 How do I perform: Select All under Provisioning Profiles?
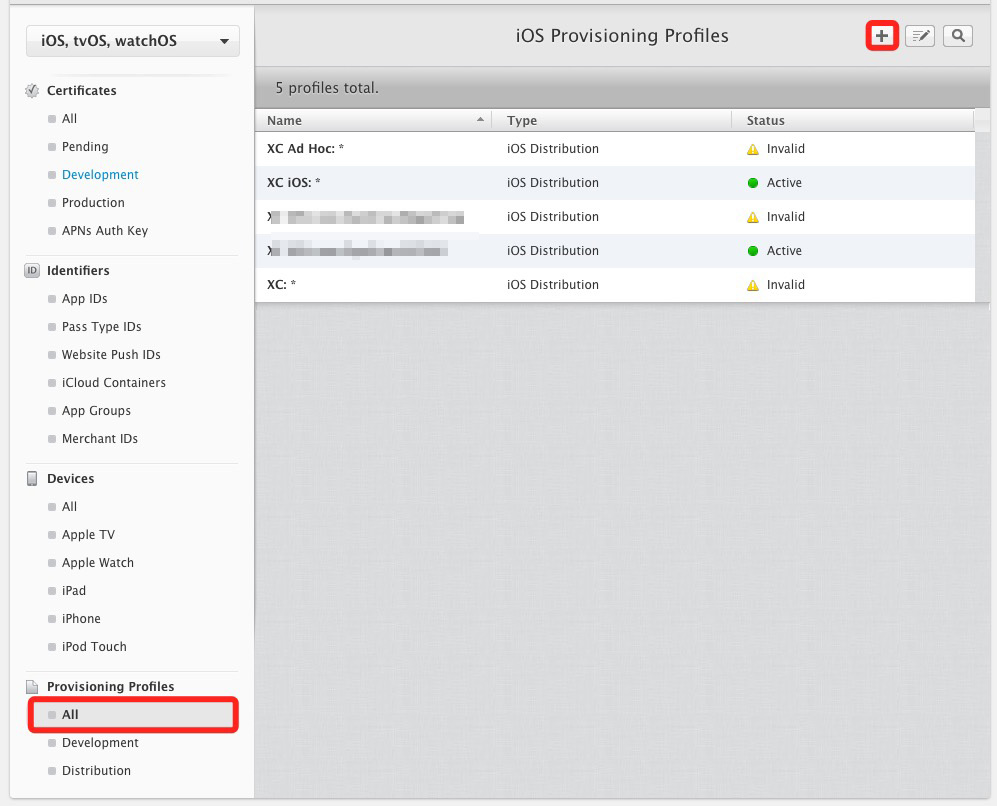(70, 714)
